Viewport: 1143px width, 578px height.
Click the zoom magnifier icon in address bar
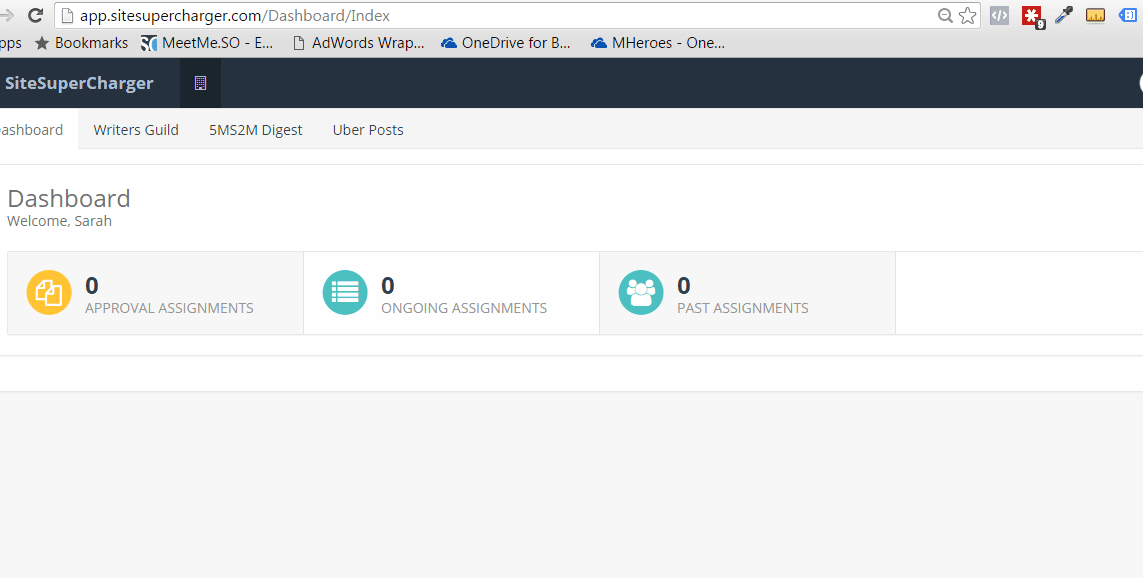pos(945,15)
